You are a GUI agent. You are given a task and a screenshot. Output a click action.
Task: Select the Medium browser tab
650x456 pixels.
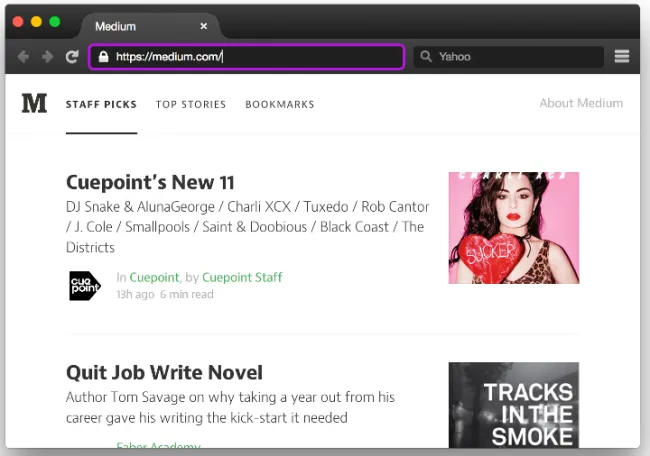pyautogui.click(x=150, y=26)
